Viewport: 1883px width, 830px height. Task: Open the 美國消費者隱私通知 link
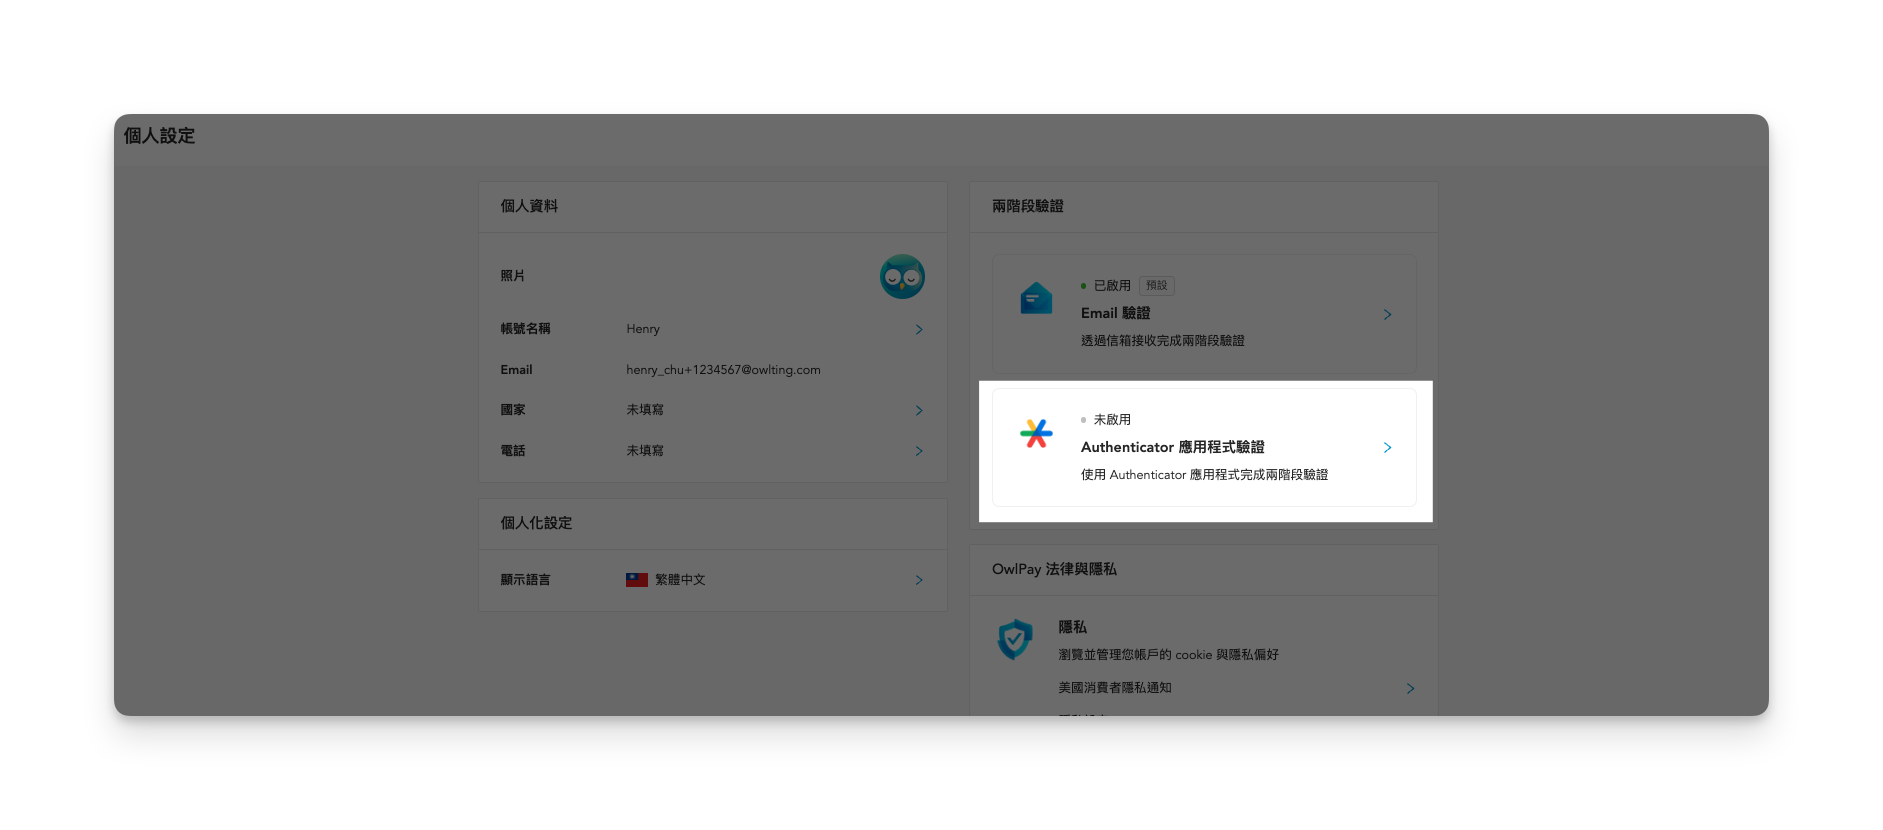[x=1115, y=688]
